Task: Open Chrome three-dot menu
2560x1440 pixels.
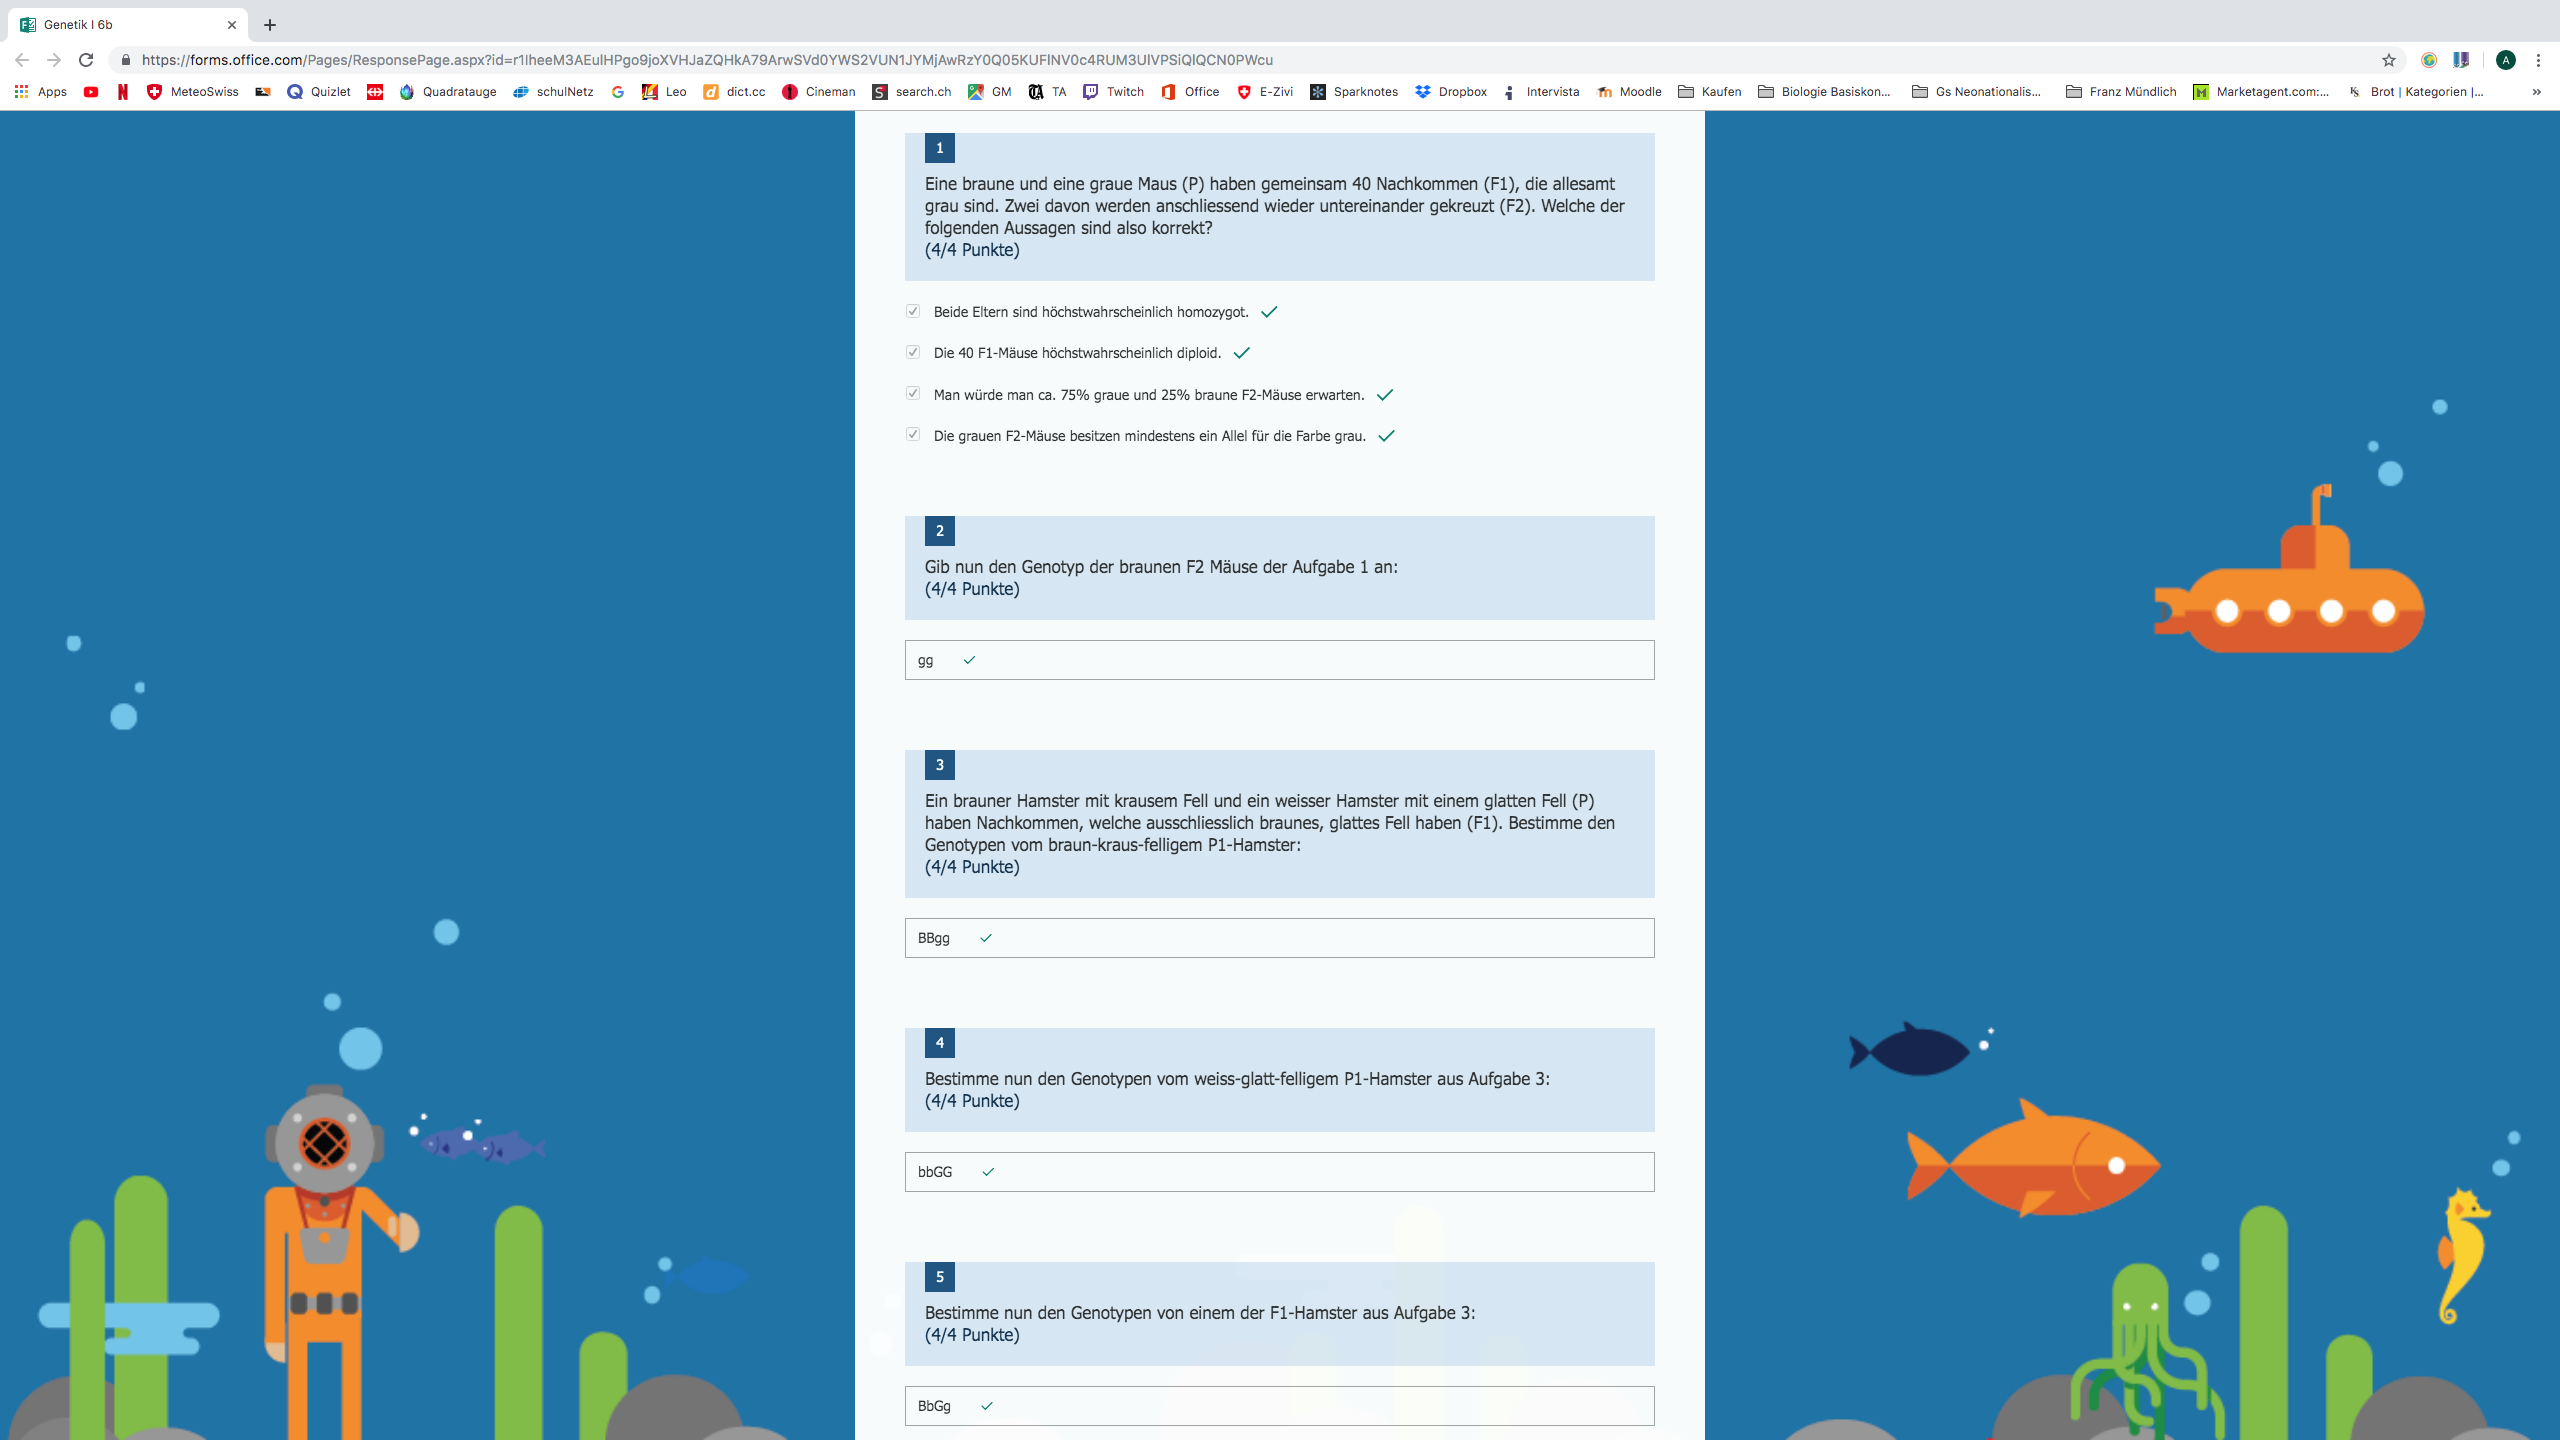Action: (2538, 60)
